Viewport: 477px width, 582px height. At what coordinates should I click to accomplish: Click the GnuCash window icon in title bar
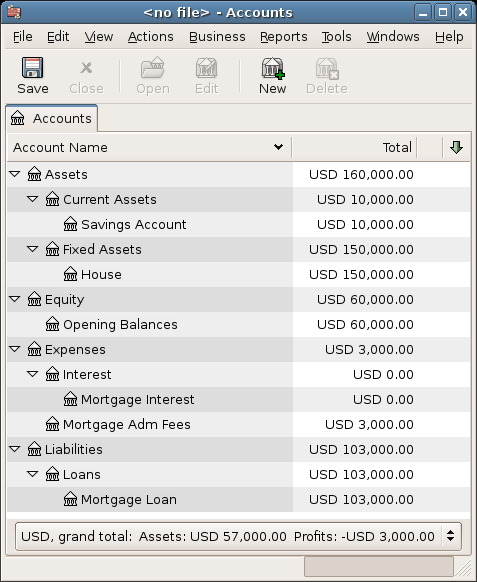click(14, 12)
